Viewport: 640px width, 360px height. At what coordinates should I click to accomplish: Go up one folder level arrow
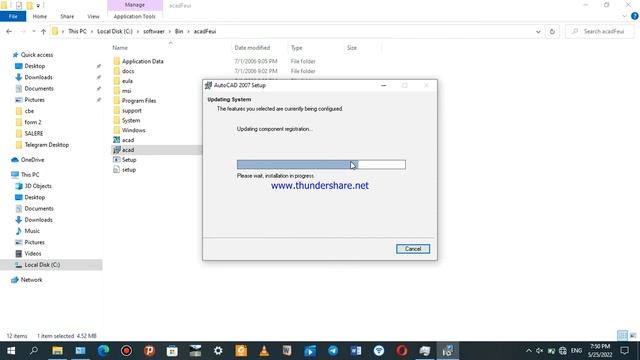point(43,31)
